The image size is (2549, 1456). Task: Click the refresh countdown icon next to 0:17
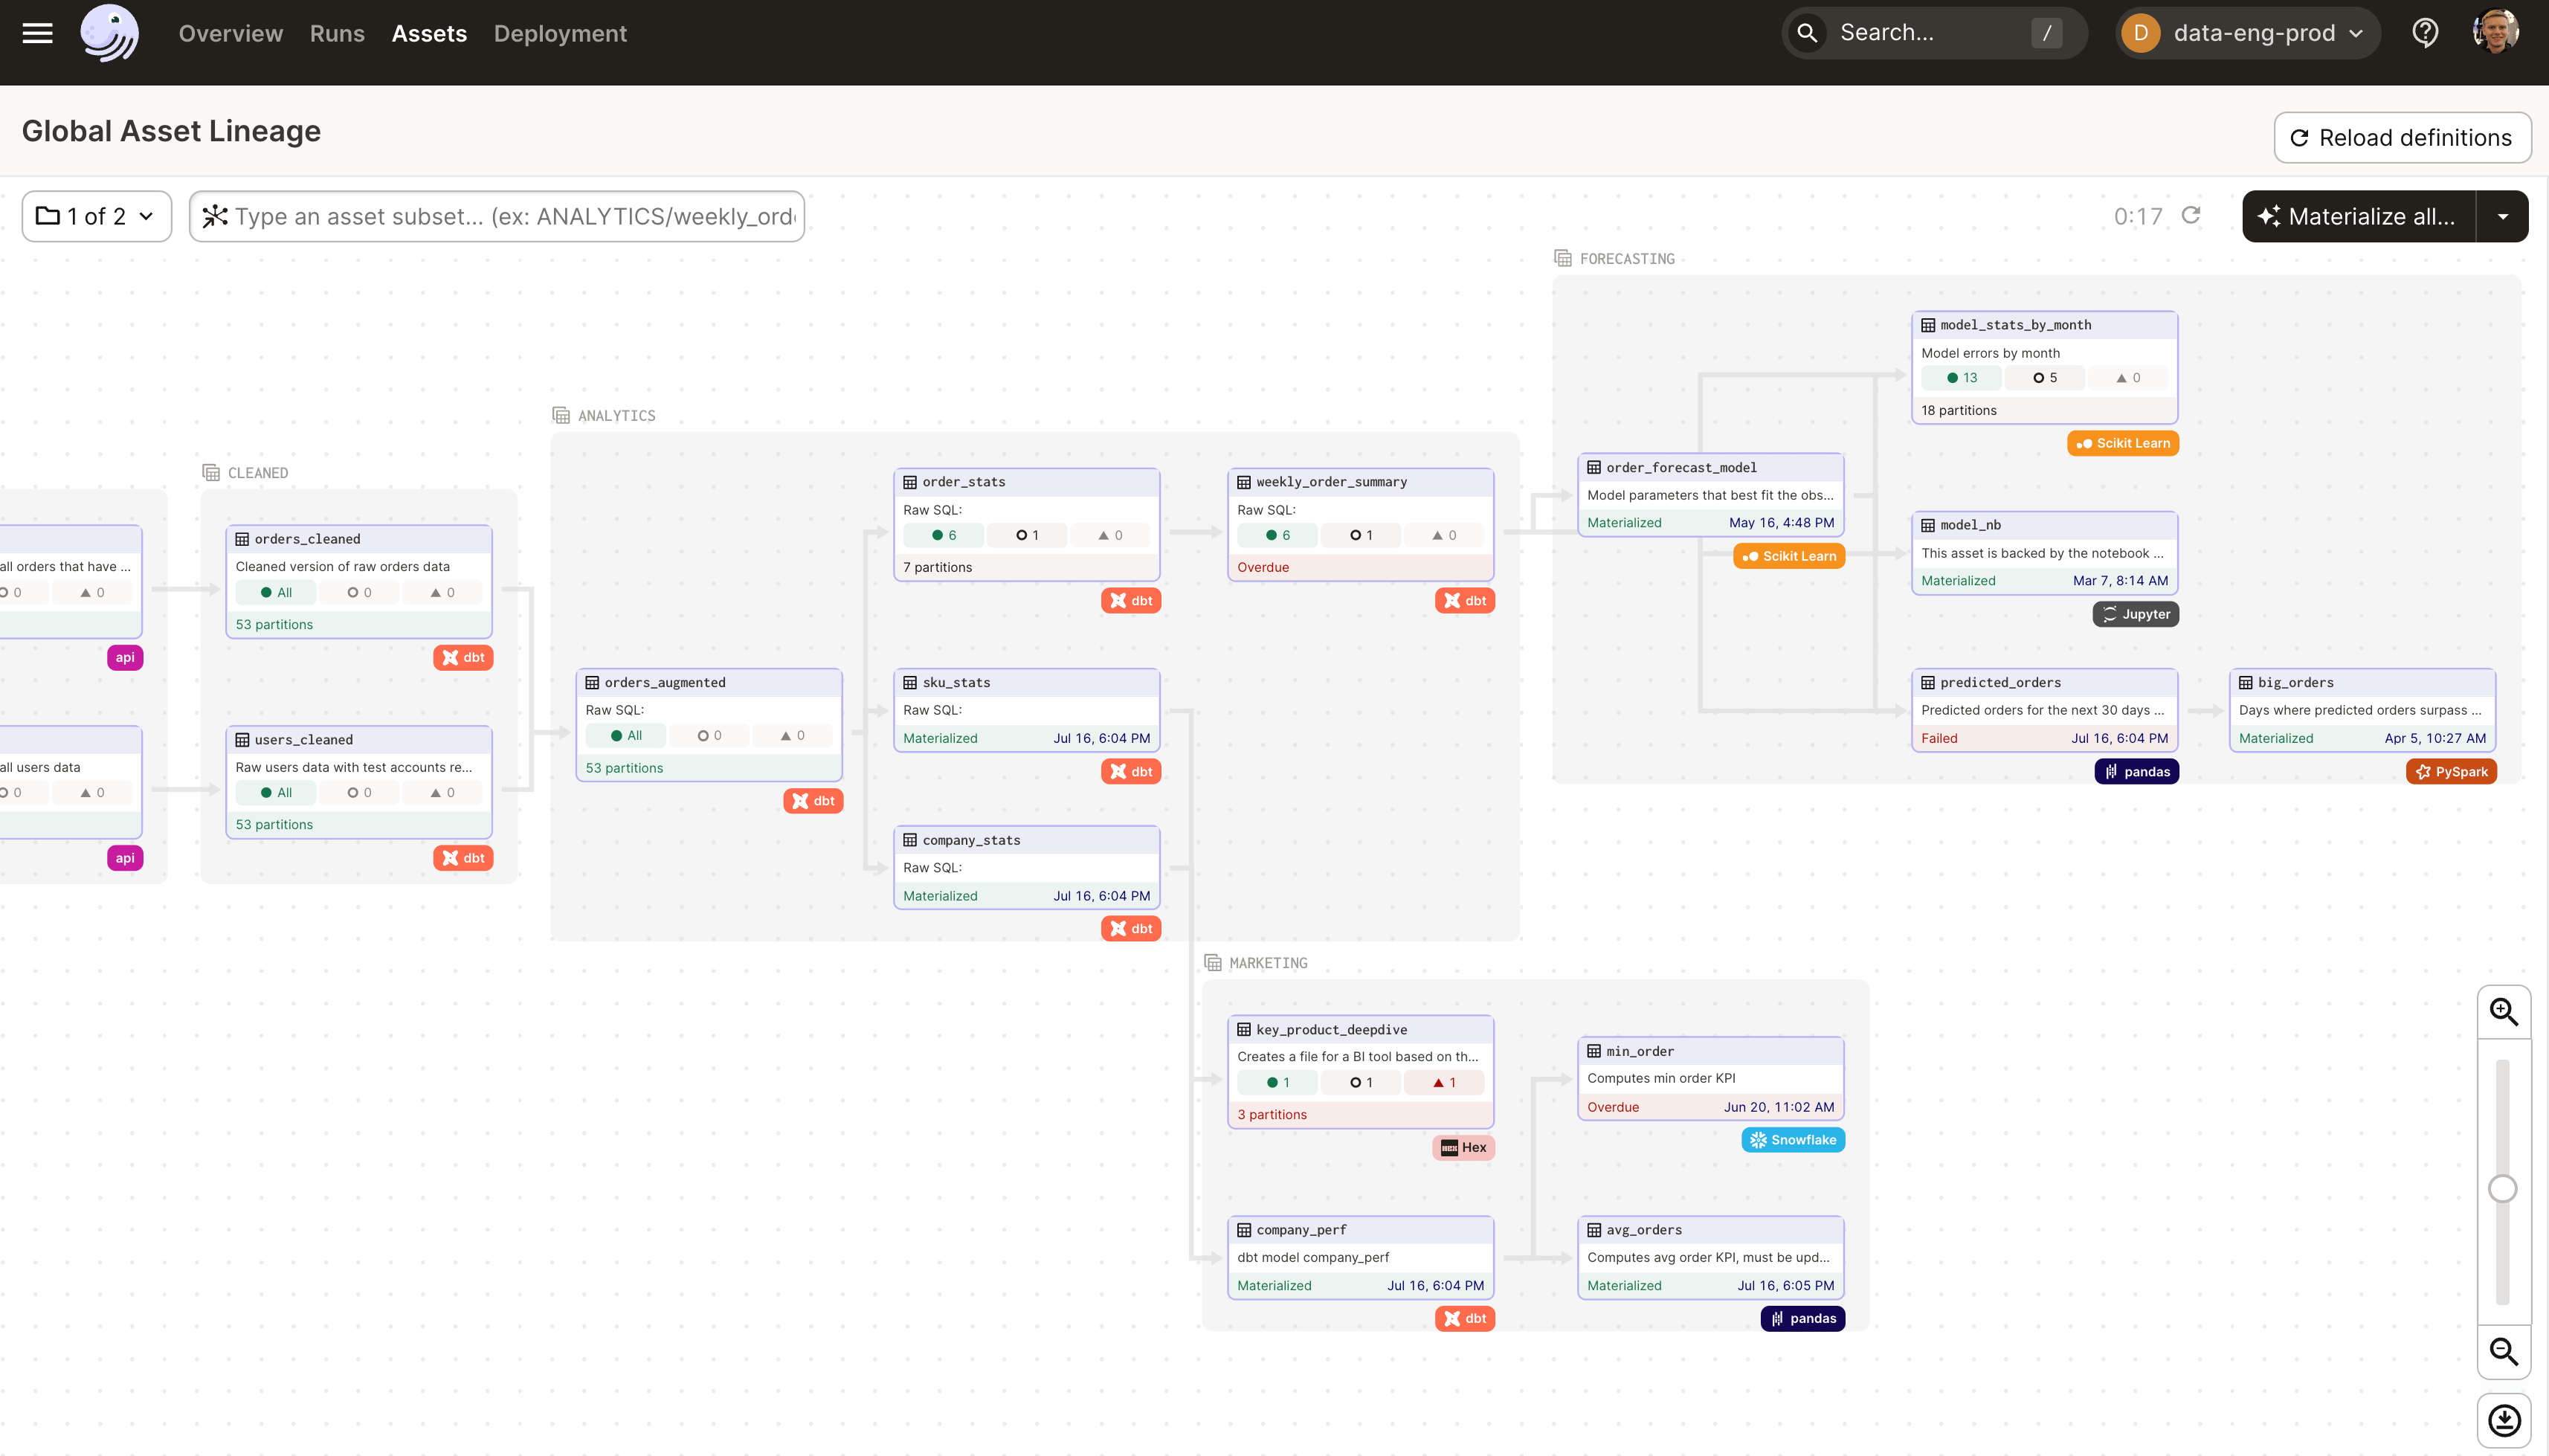[x=2190, y=216]
